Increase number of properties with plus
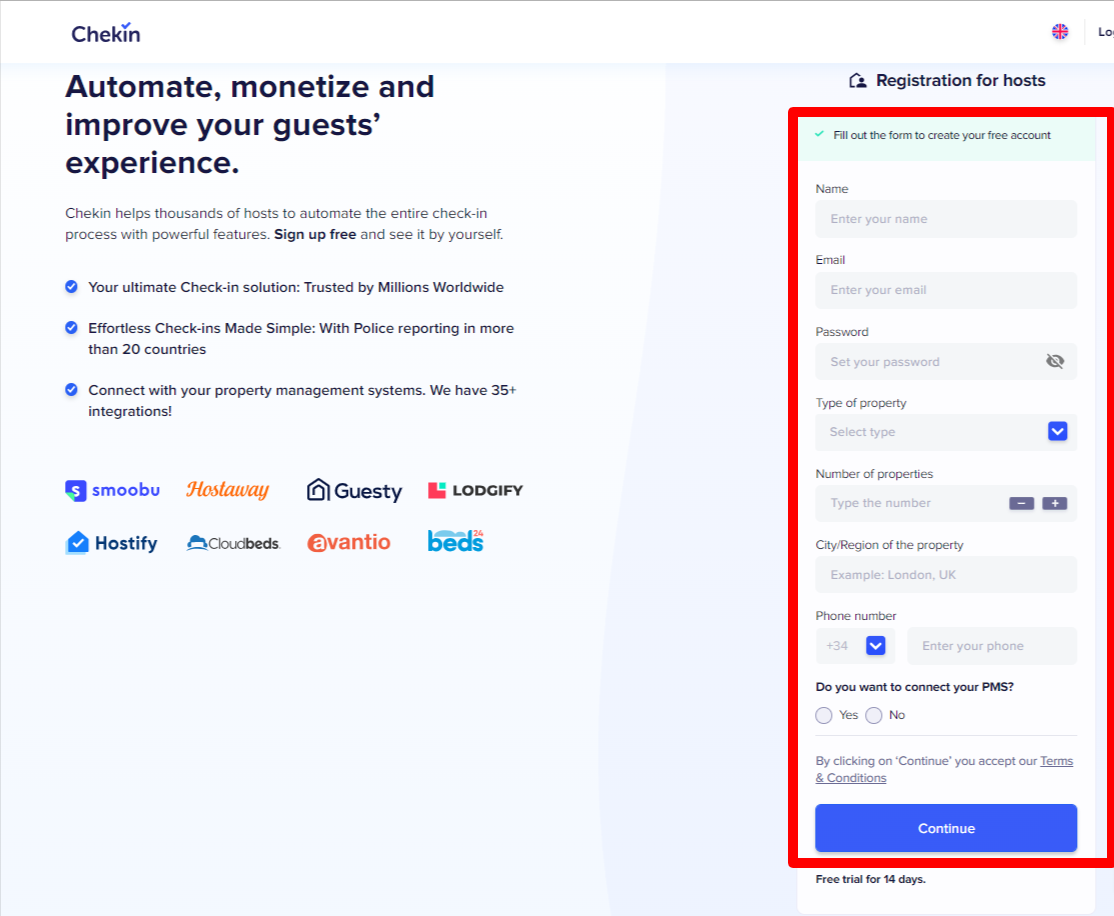Viewport: 1114px width, 916px height. click(1055, 503)
